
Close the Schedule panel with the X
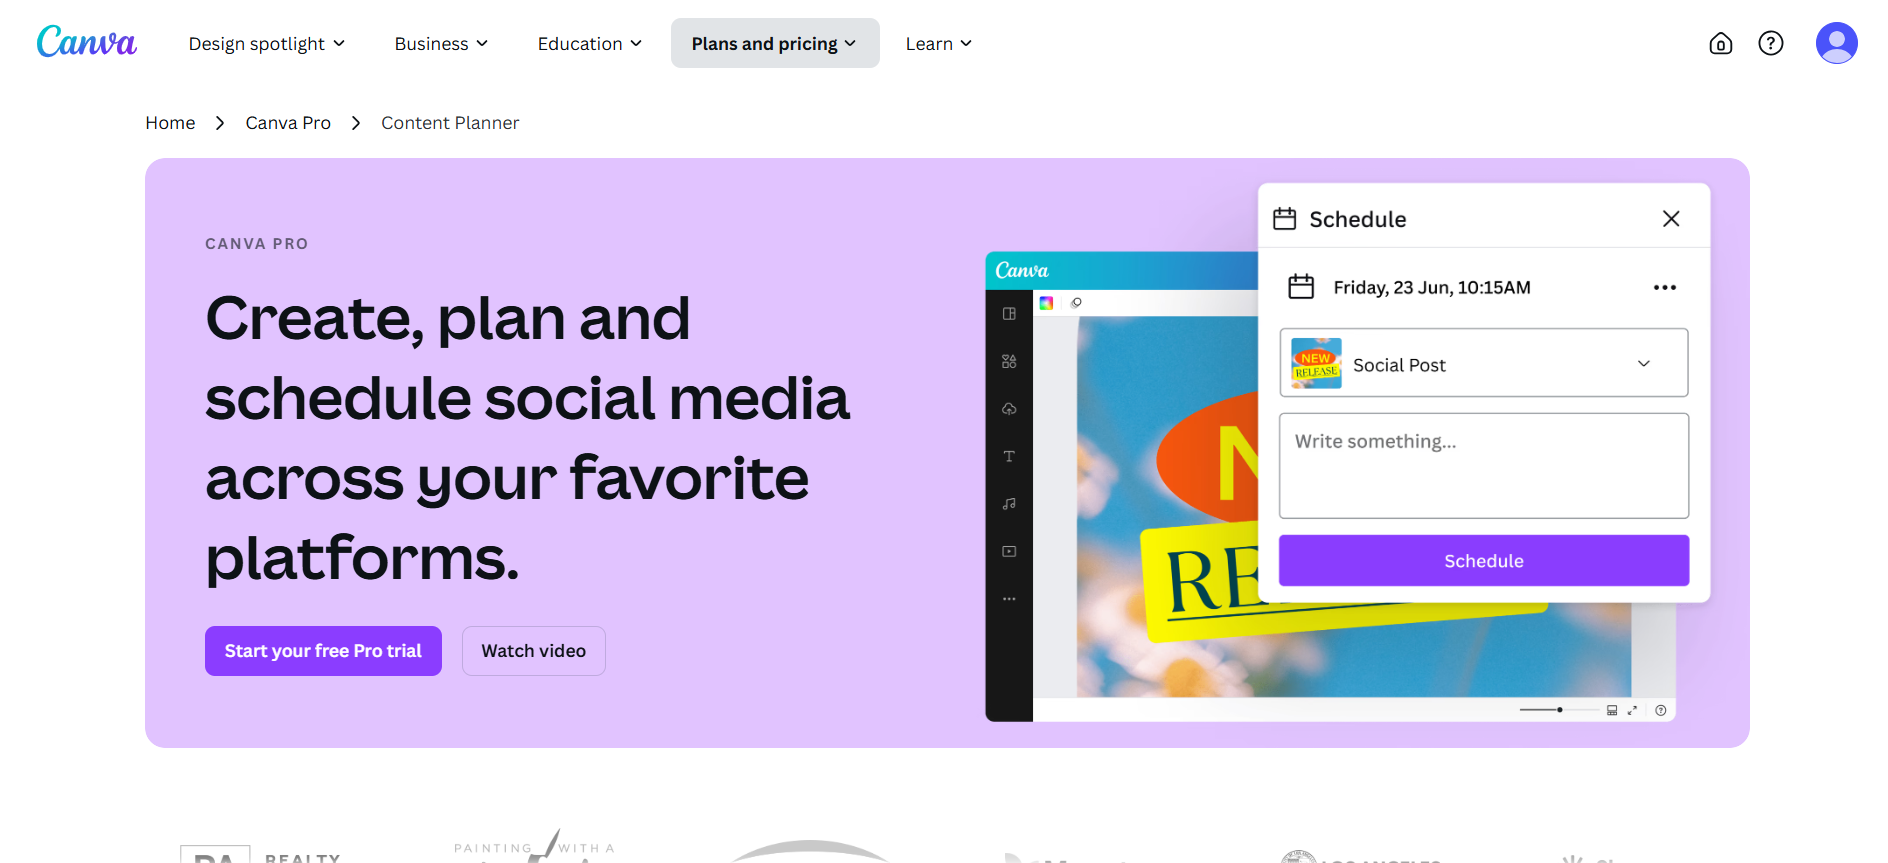tap(1671, 219)
